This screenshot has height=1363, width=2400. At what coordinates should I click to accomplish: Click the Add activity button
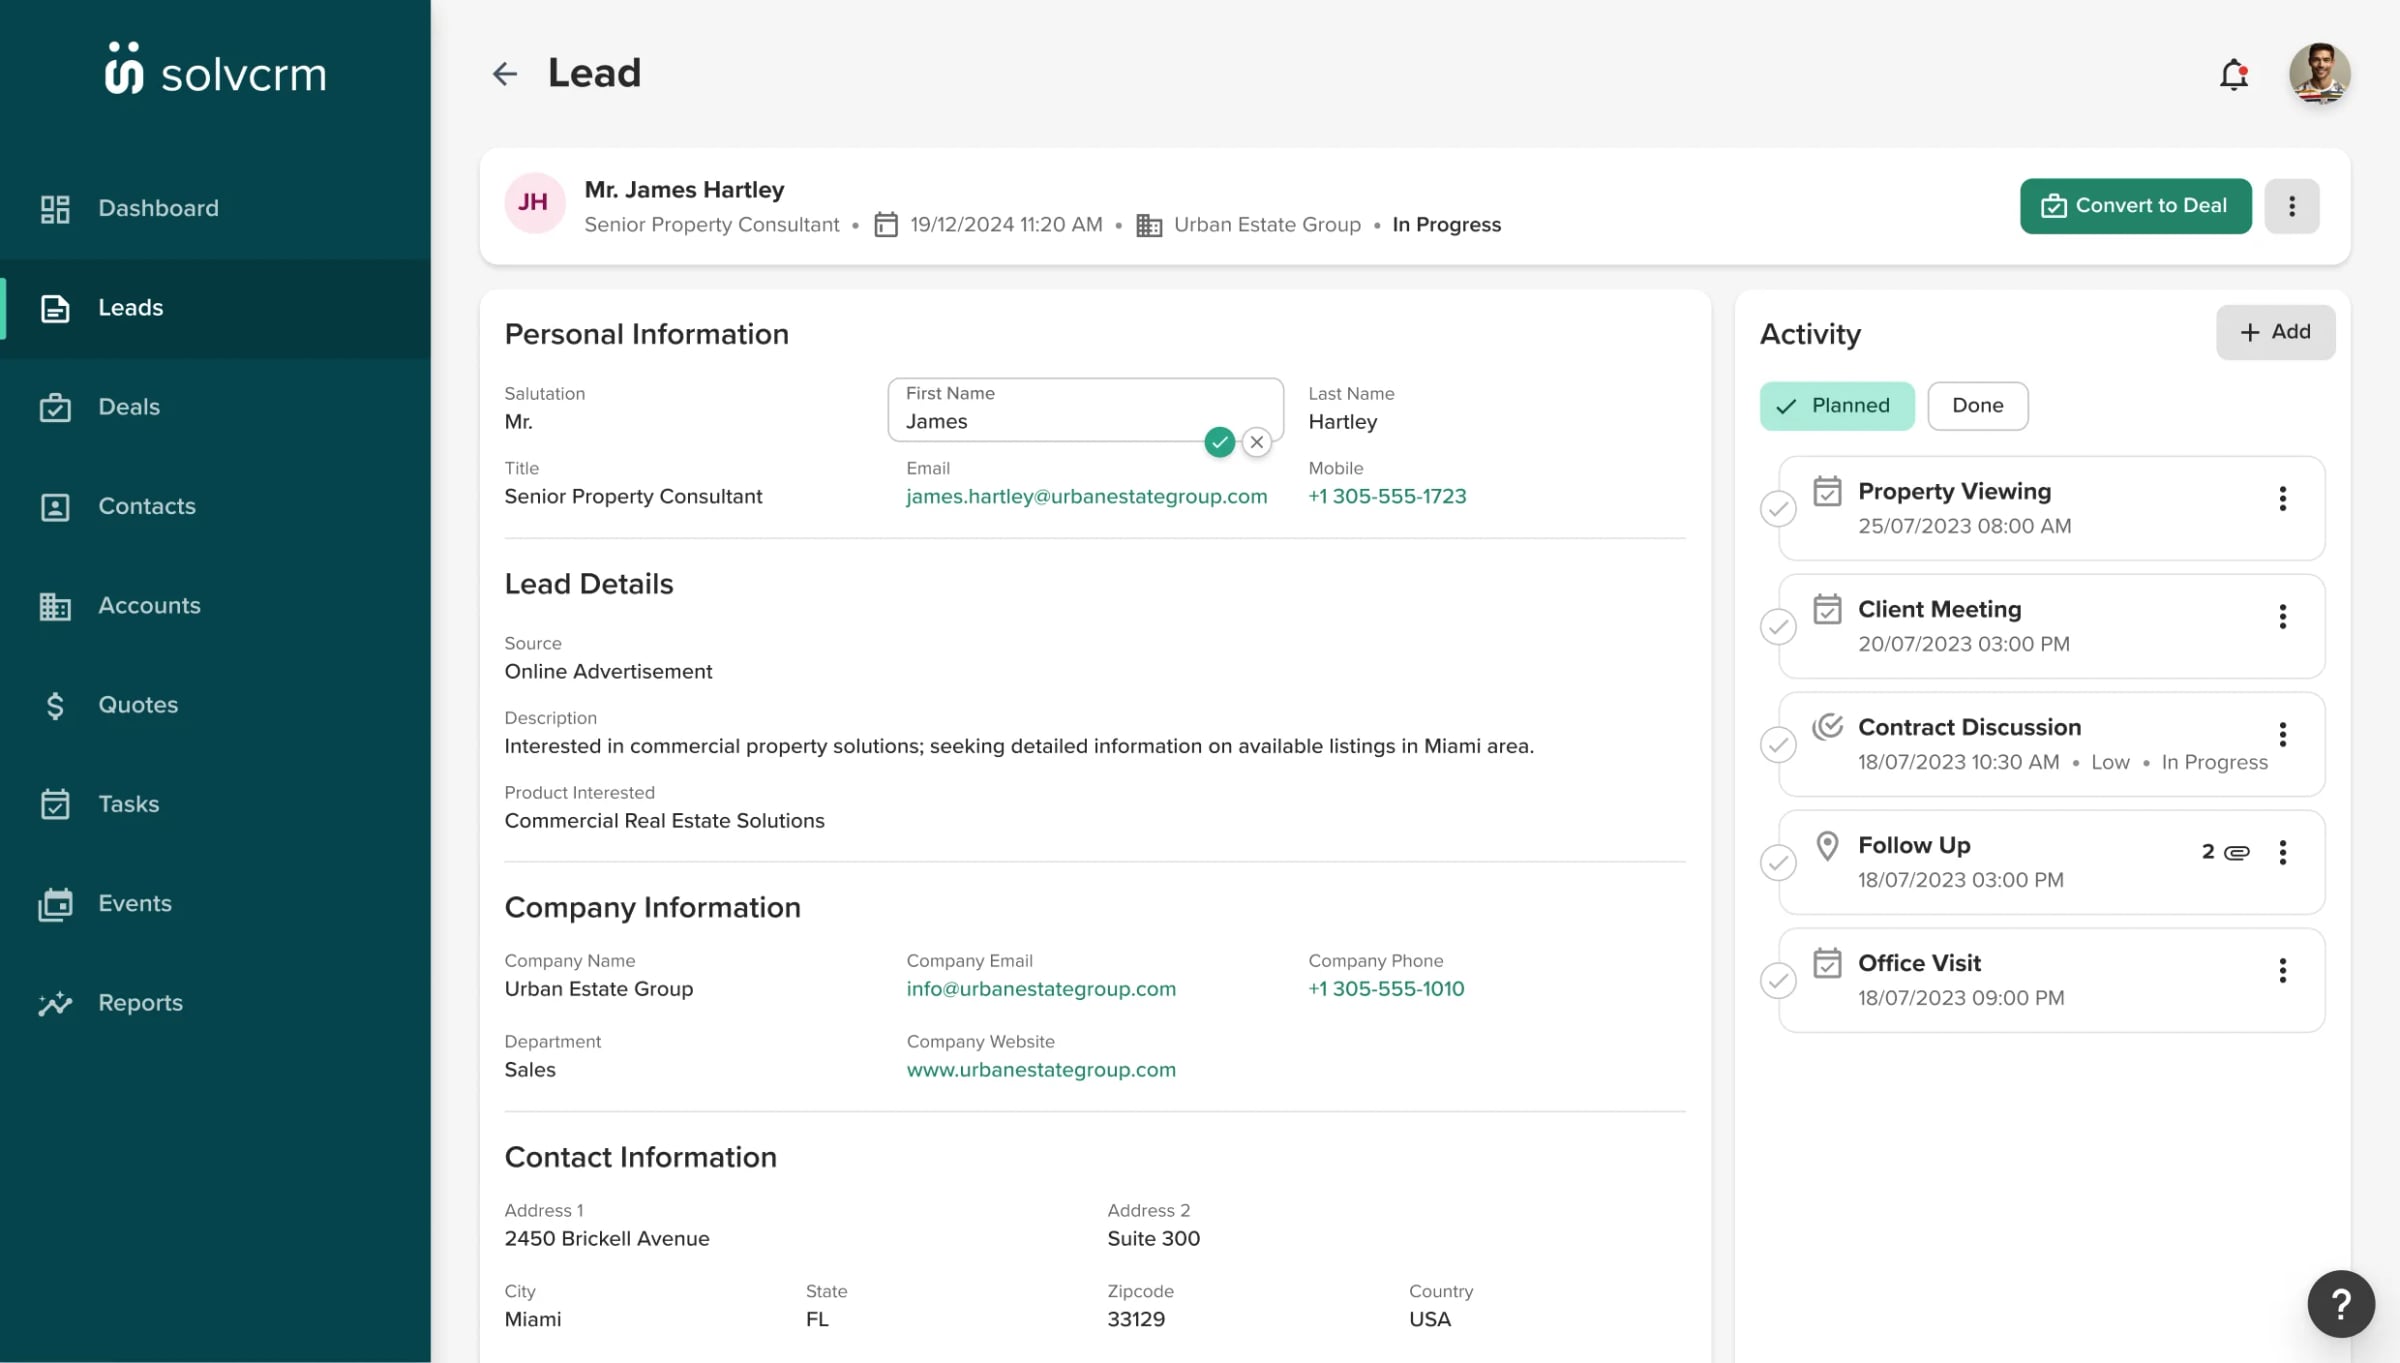[x=2275, y=333]
